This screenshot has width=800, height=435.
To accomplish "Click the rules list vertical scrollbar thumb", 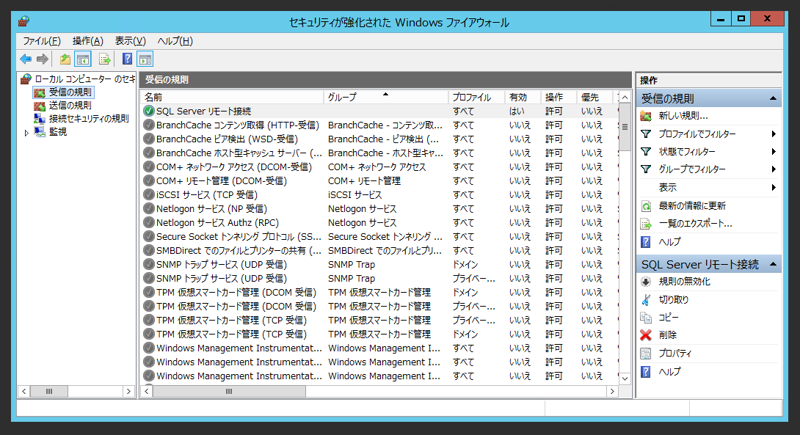I will [624, 128].
